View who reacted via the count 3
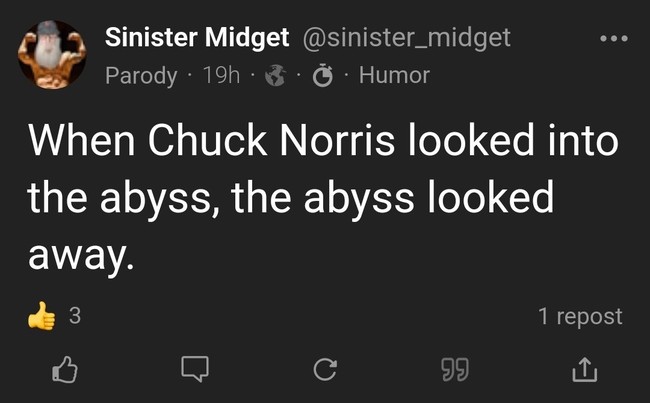Viewport: 650px width, 403px height. pos(74,317)
